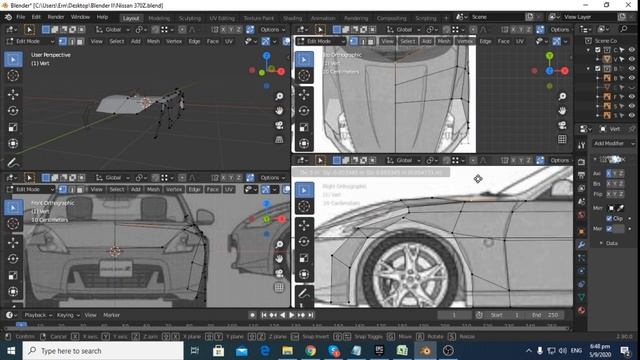
Task: Open the Tool properties tab
Action: 581,145
